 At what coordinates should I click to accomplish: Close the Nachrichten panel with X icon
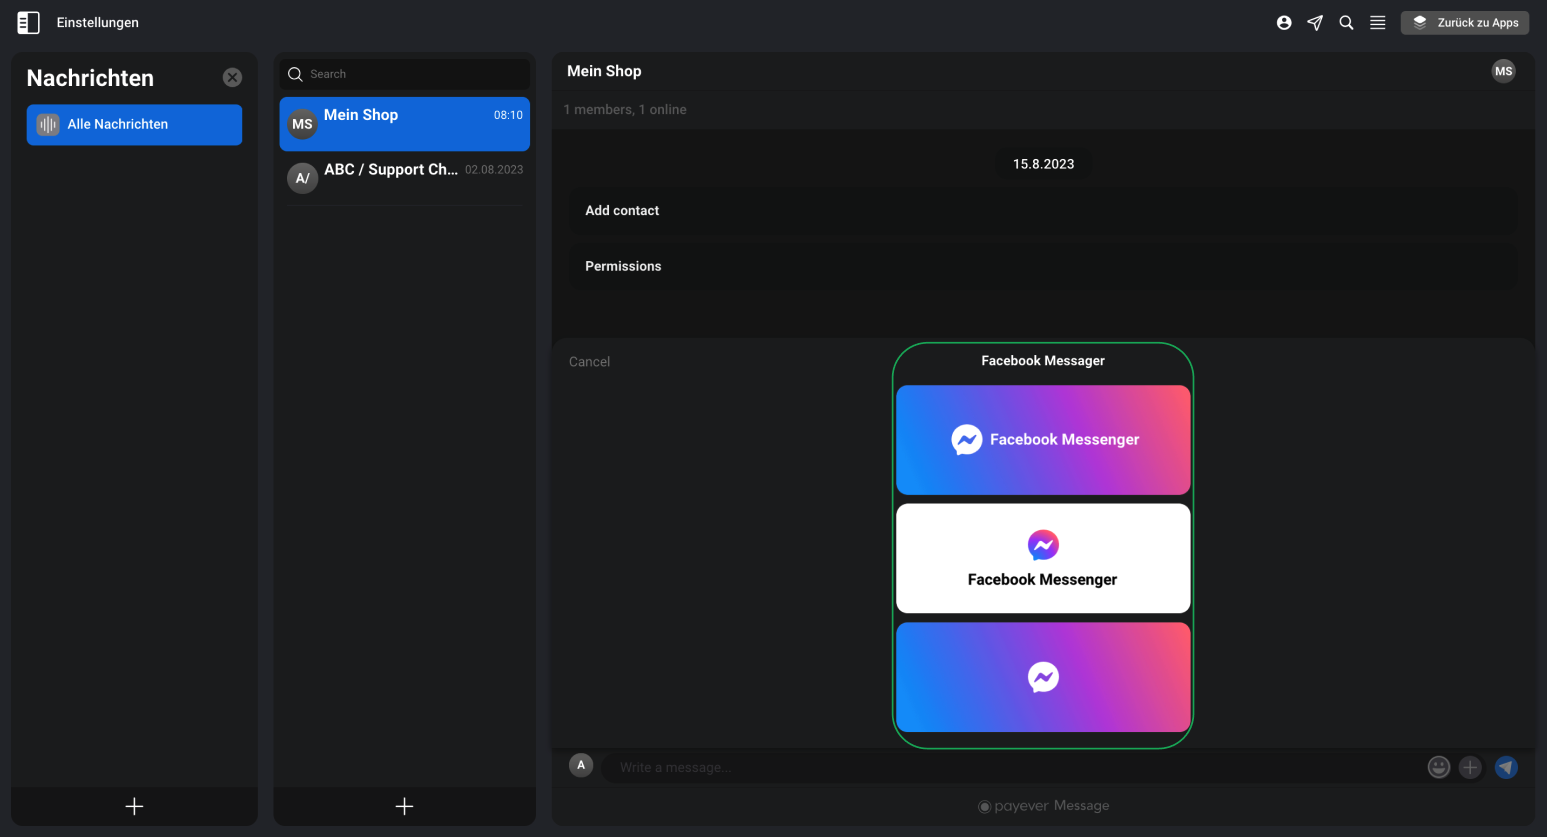pyautogui.click(x=232, y=77)
